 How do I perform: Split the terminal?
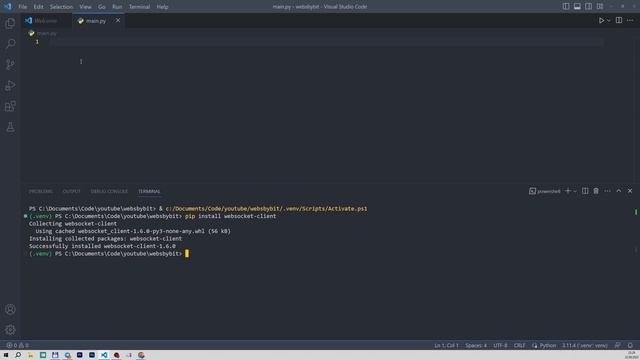pyautogui.click(x=585, y=191)
